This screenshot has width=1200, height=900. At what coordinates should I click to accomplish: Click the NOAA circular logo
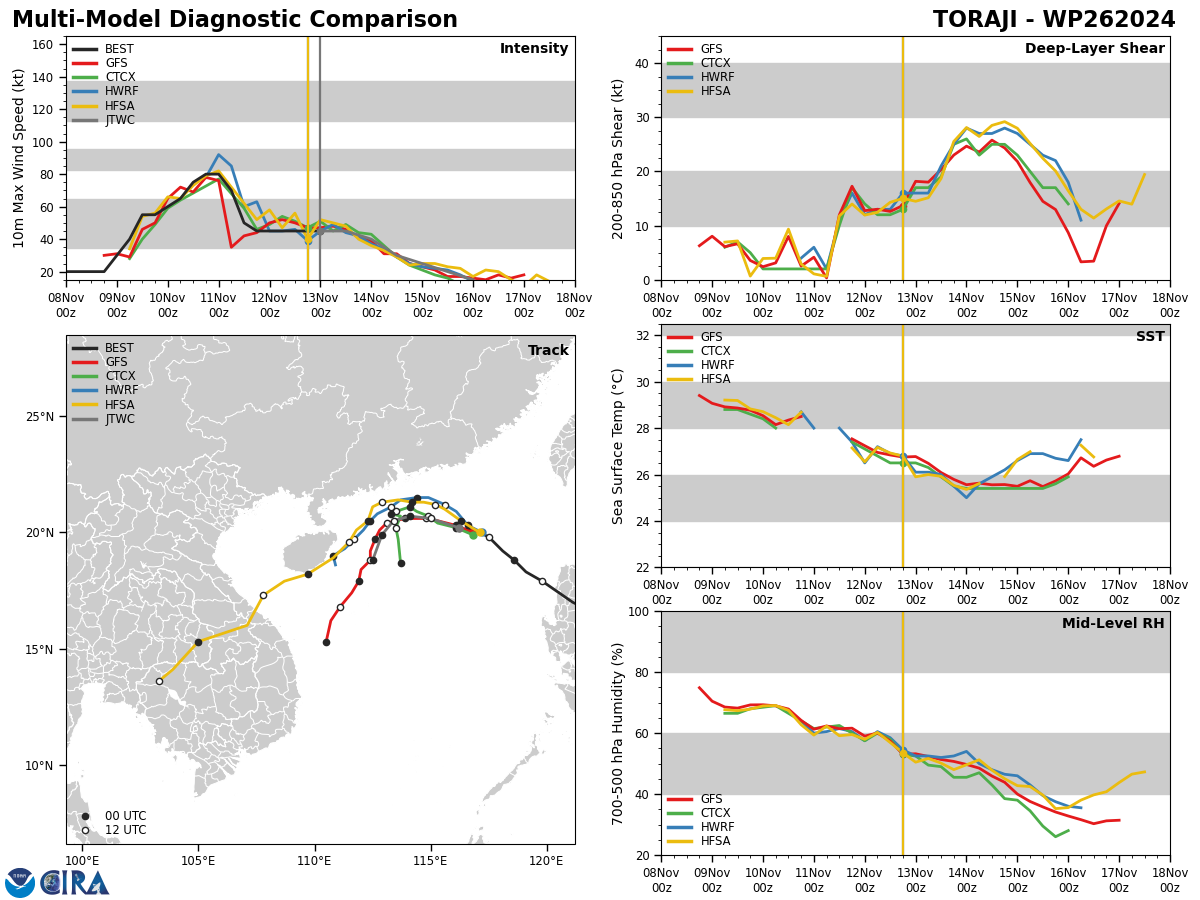[x=20, y=883]
